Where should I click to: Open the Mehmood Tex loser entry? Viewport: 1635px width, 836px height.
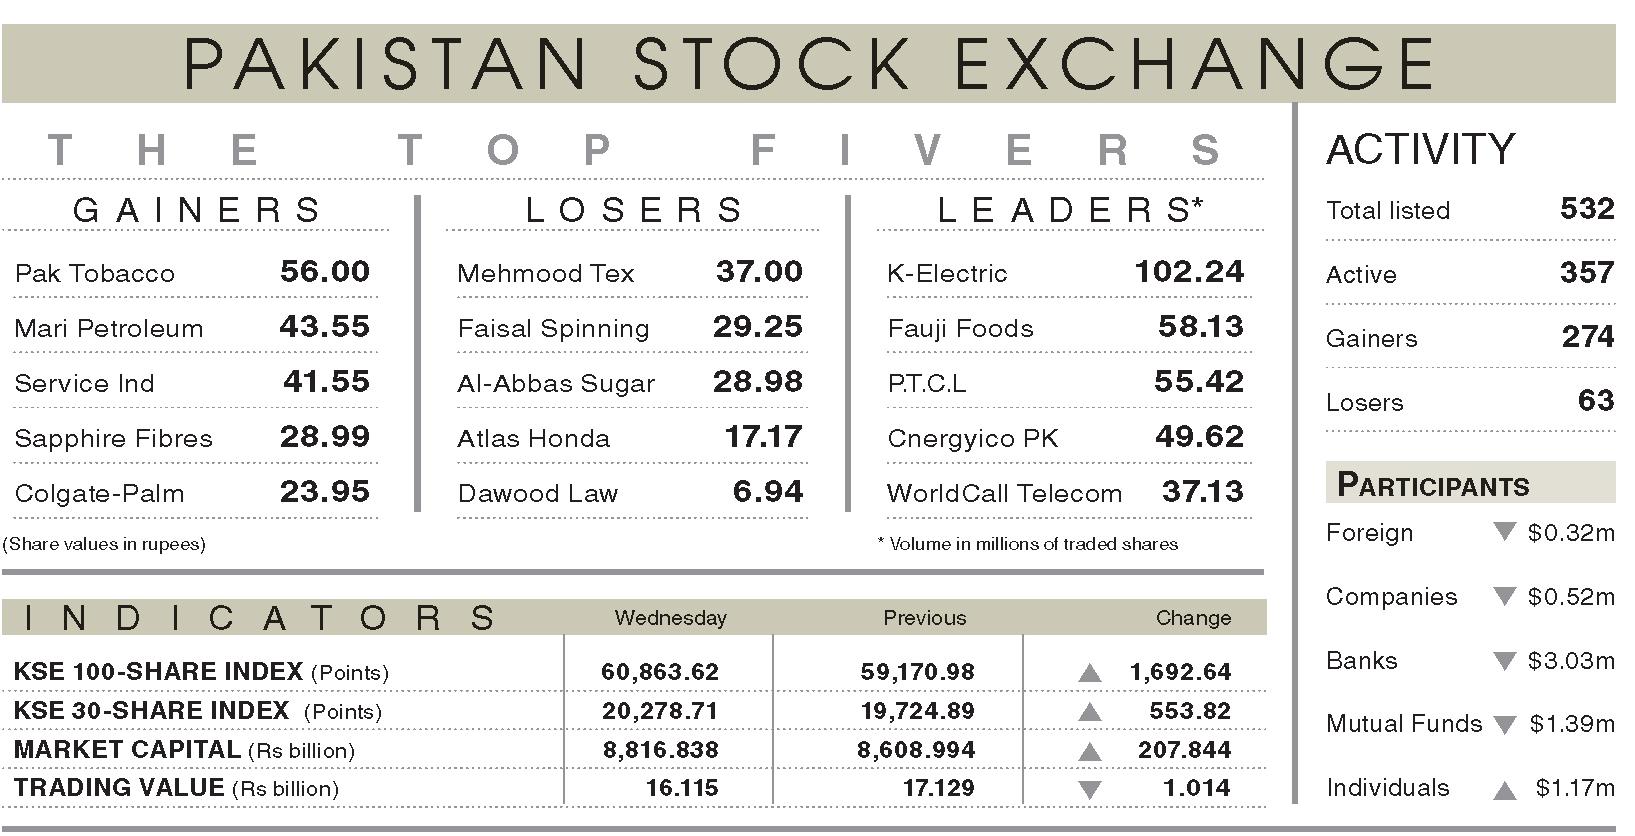[545, 273]
